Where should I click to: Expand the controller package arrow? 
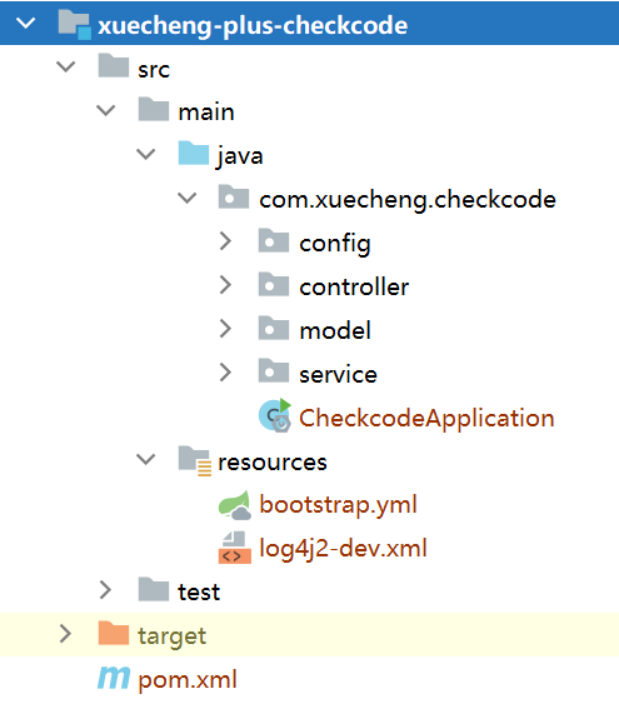(225, 285)
